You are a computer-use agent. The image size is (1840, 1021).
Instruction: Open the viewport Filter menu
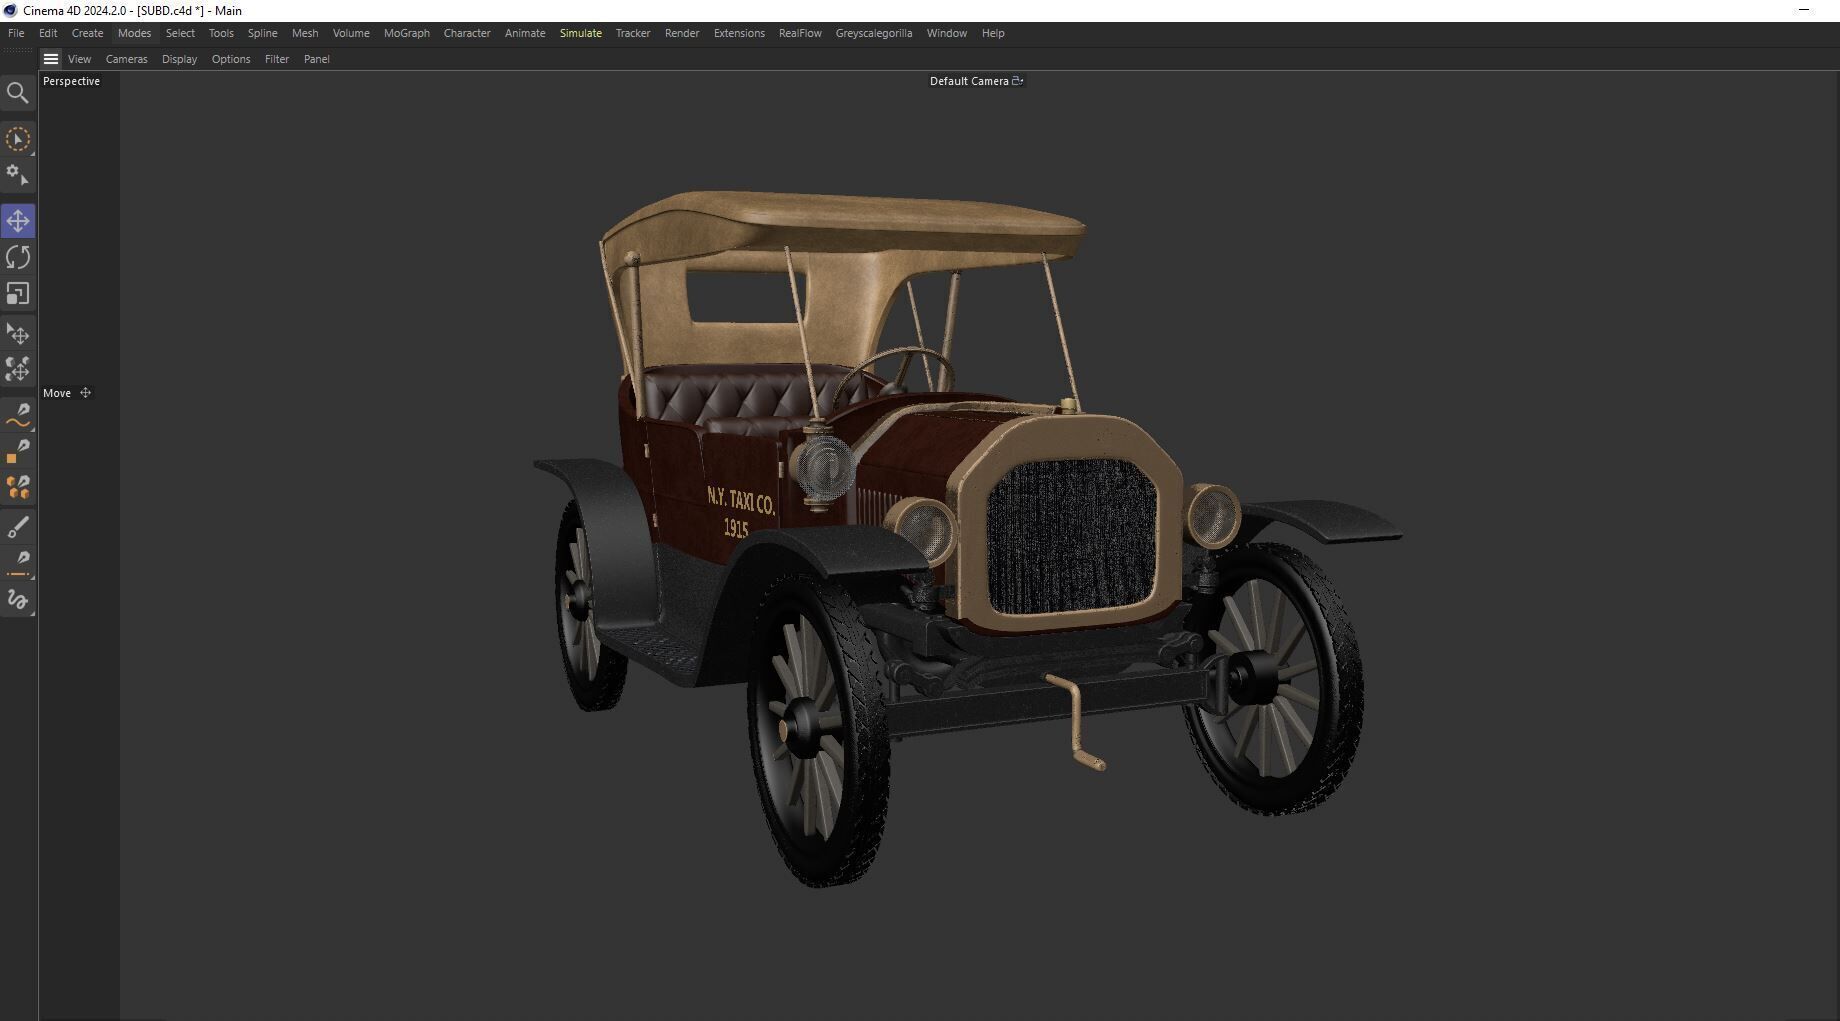click(x=277, y=59)
